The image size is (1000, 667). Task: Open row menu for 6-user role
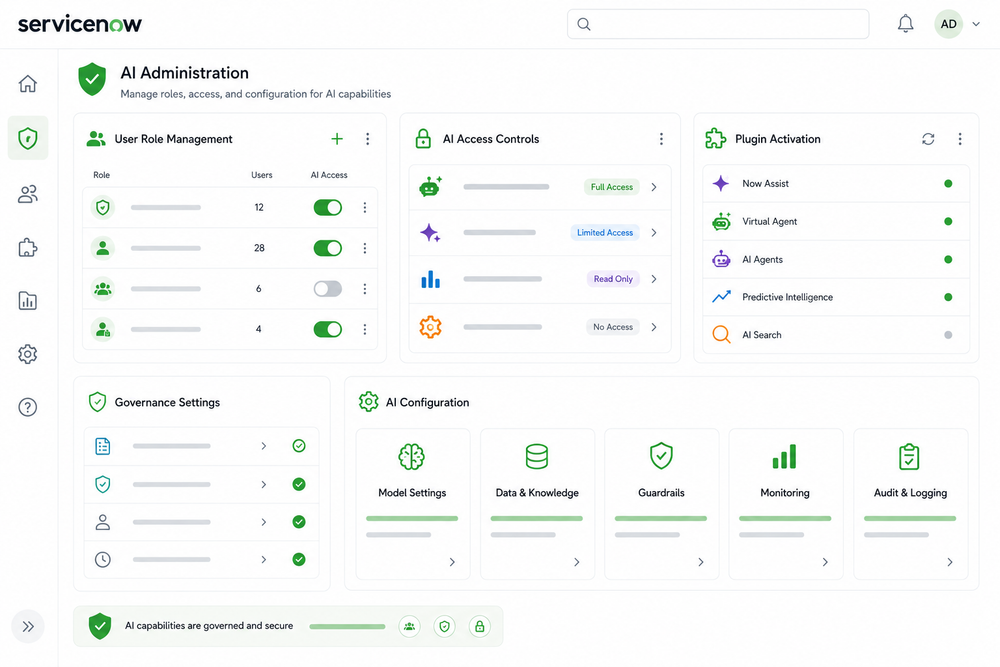[x=365, y=289]
